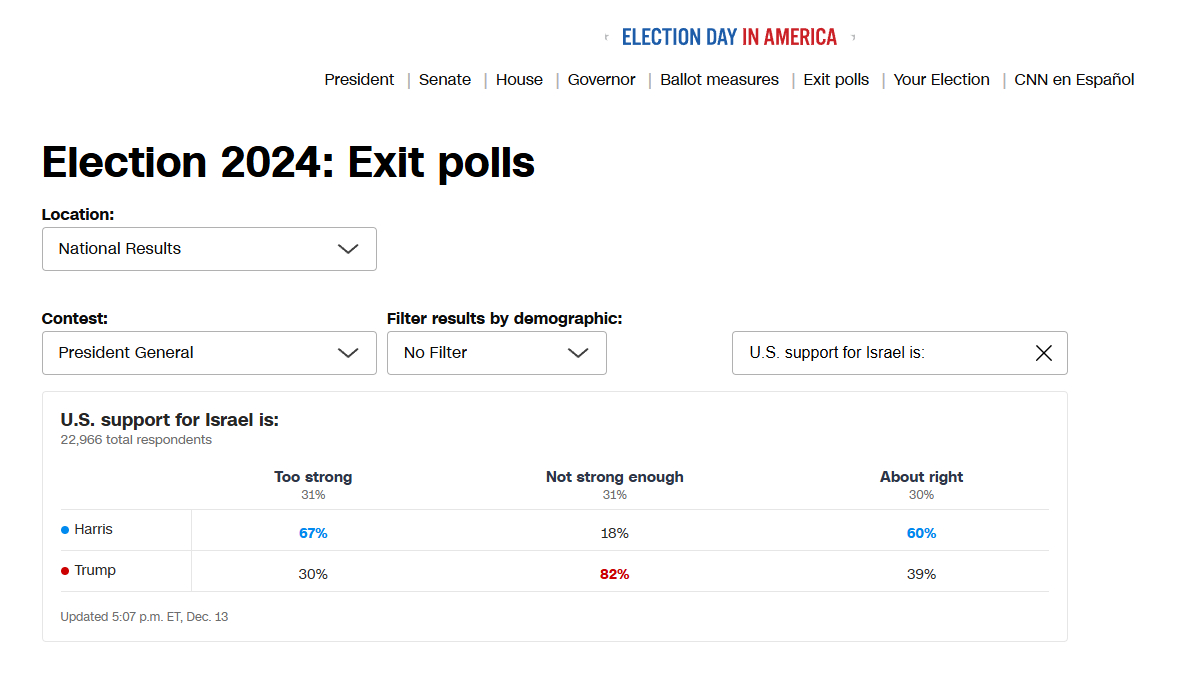Open the Senate results page
The image size is (1203, 686).
point(445,80)
